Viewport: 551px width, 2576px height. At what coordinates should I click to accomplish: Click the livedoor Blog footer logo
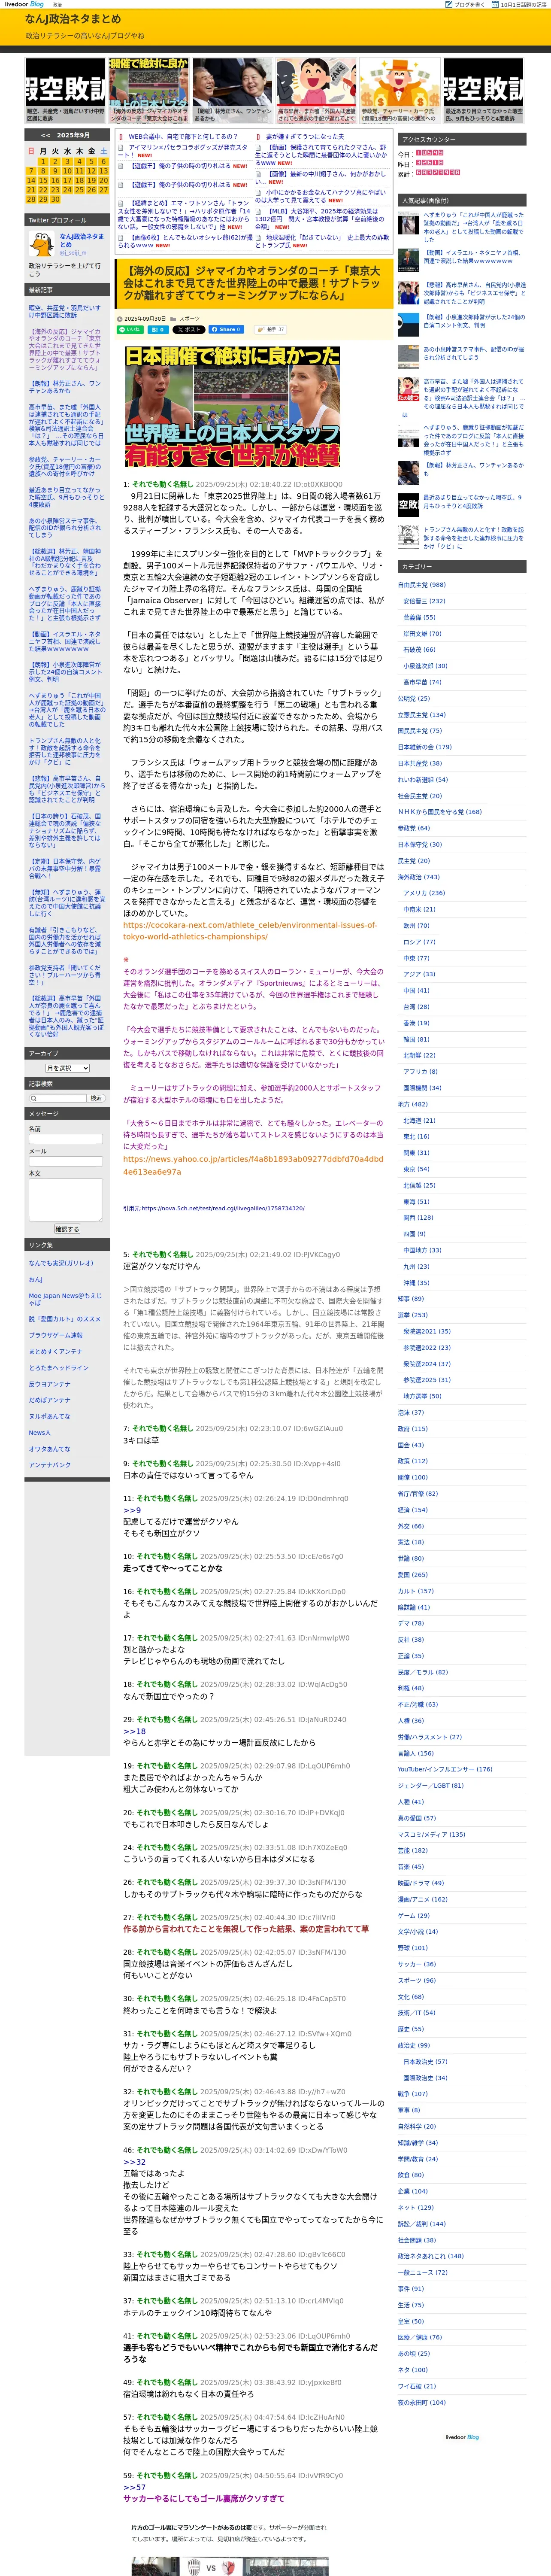[x=462, y=2436]
